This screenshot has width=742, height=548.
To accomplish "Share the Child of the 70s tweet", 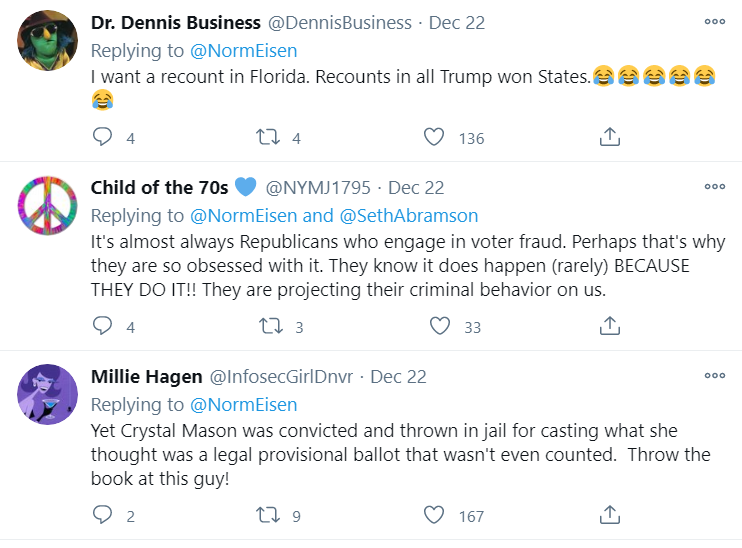I will click(x=610, y=326).
